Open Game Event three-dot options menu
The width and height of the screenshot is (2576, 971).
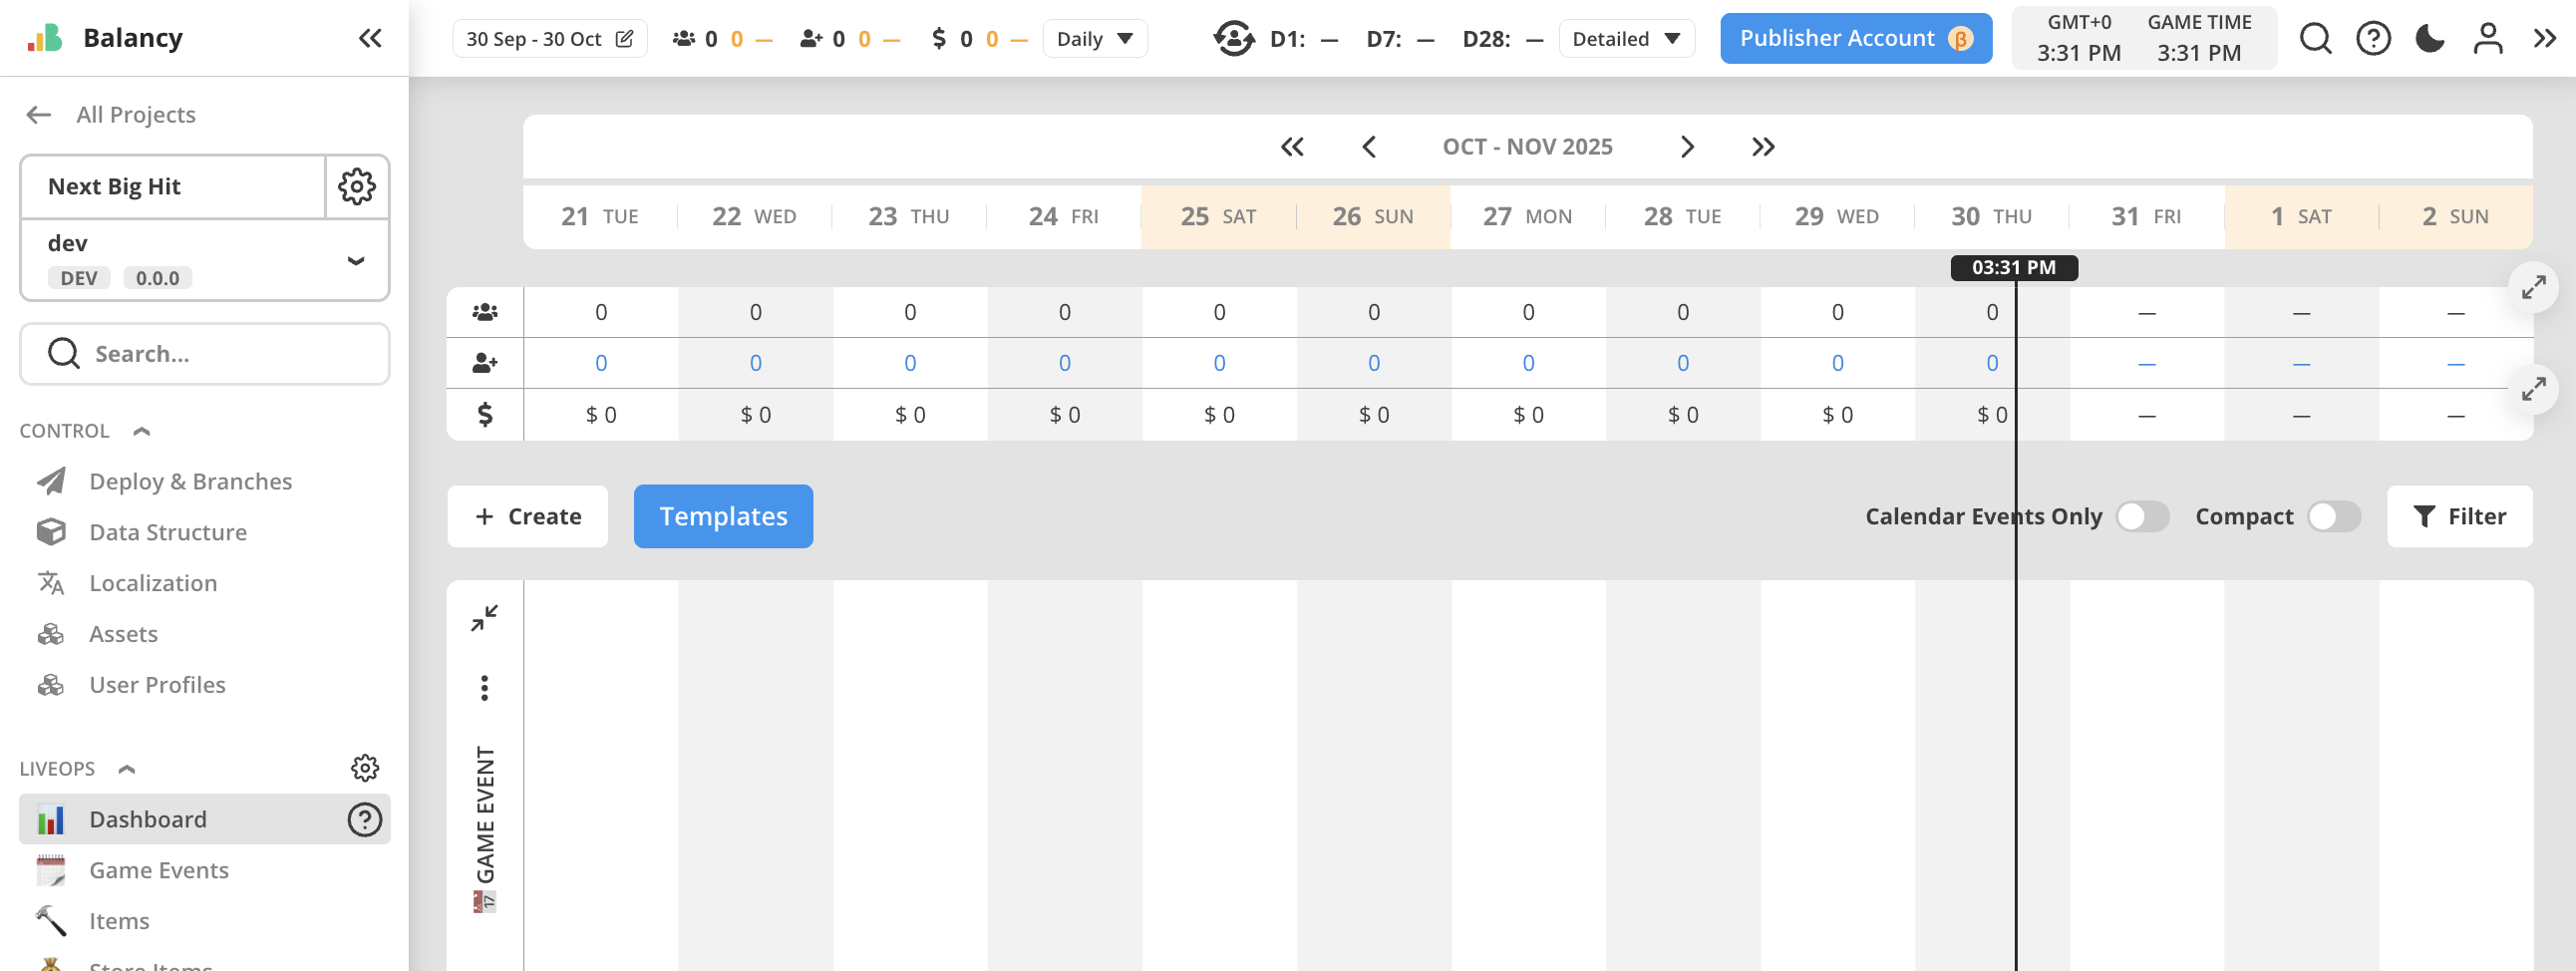(484, 687)
